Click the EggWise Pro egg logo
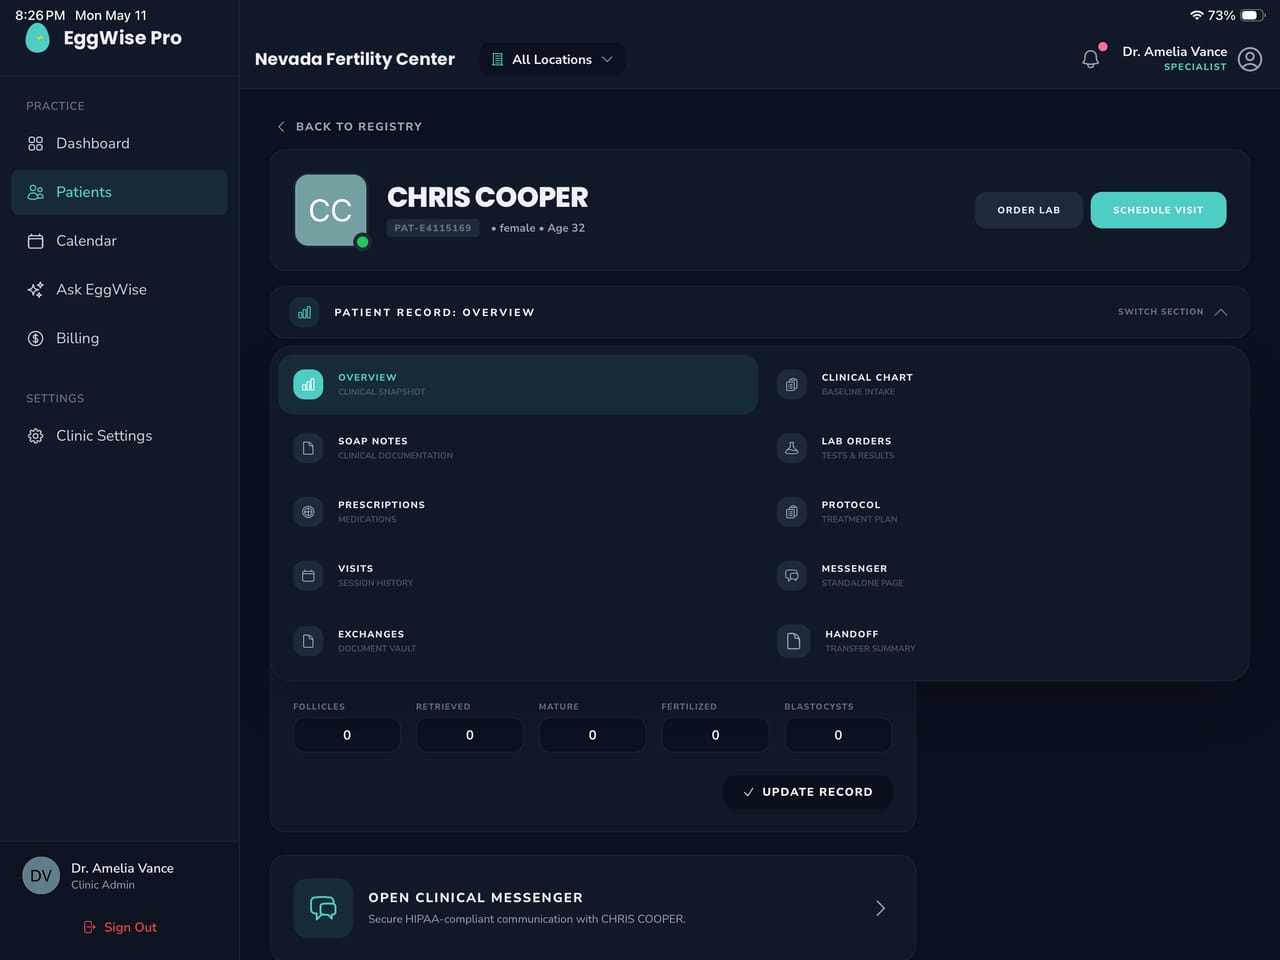The image size is (1280, 960). [x=37, y=38]
